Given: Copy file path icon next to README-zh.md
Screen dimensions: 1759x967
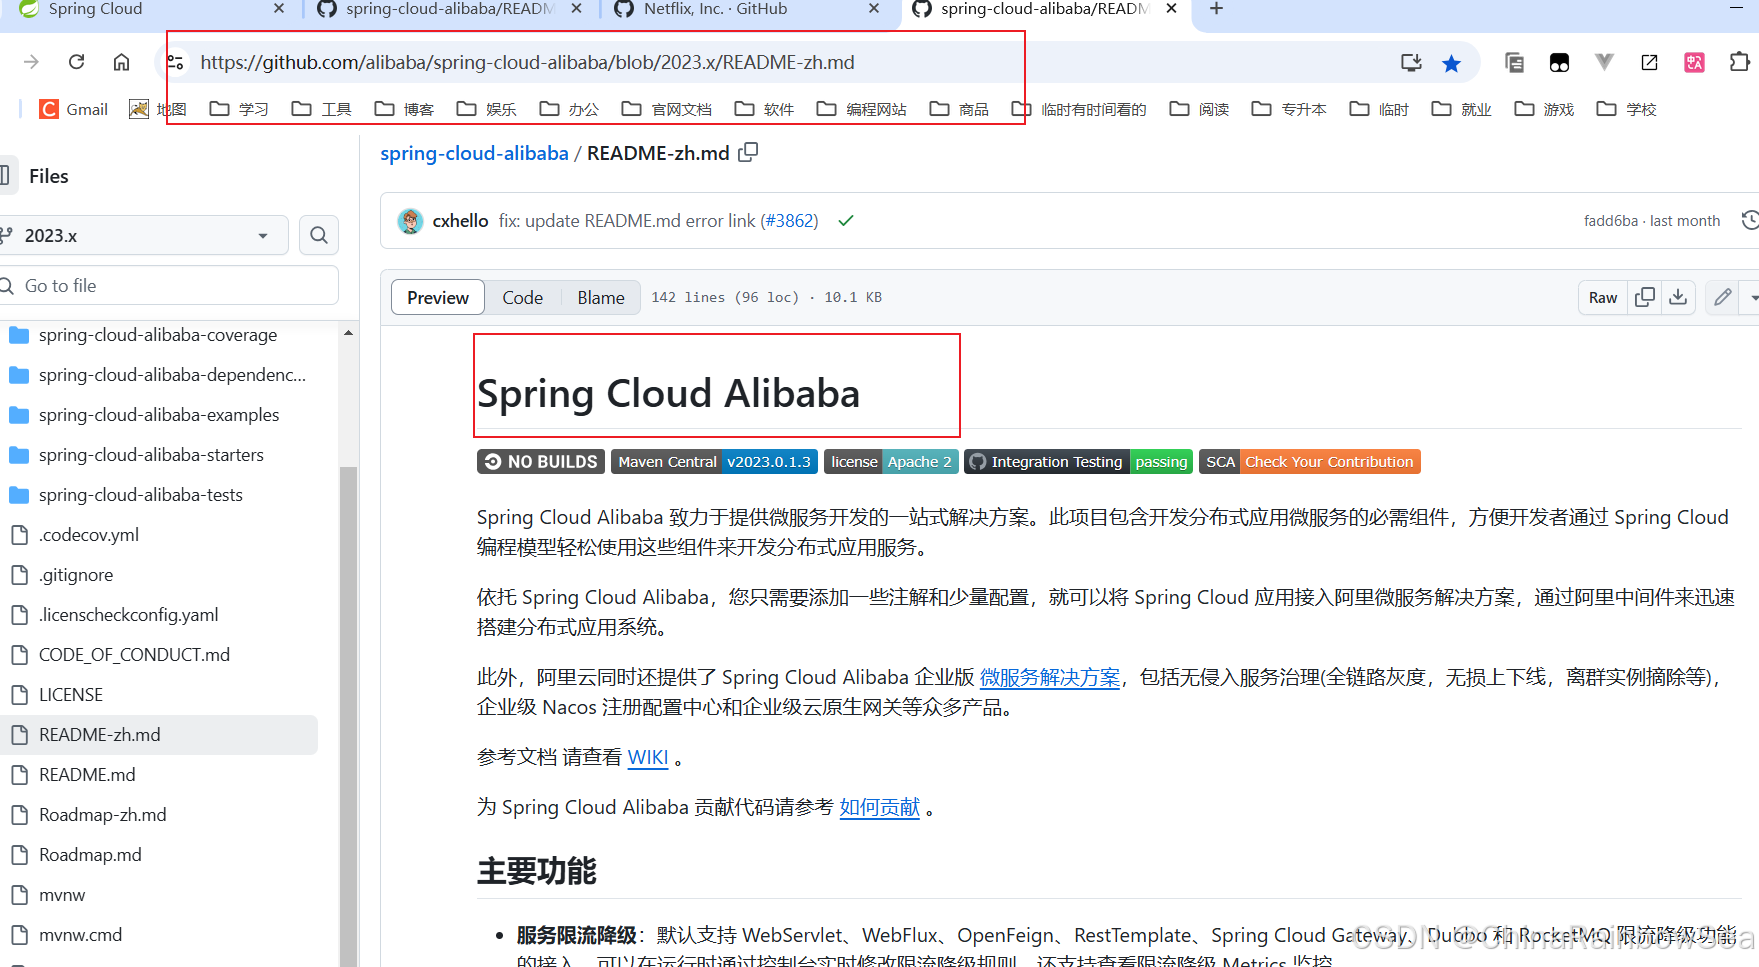Looking at the screenshot, I should point(748,153).
